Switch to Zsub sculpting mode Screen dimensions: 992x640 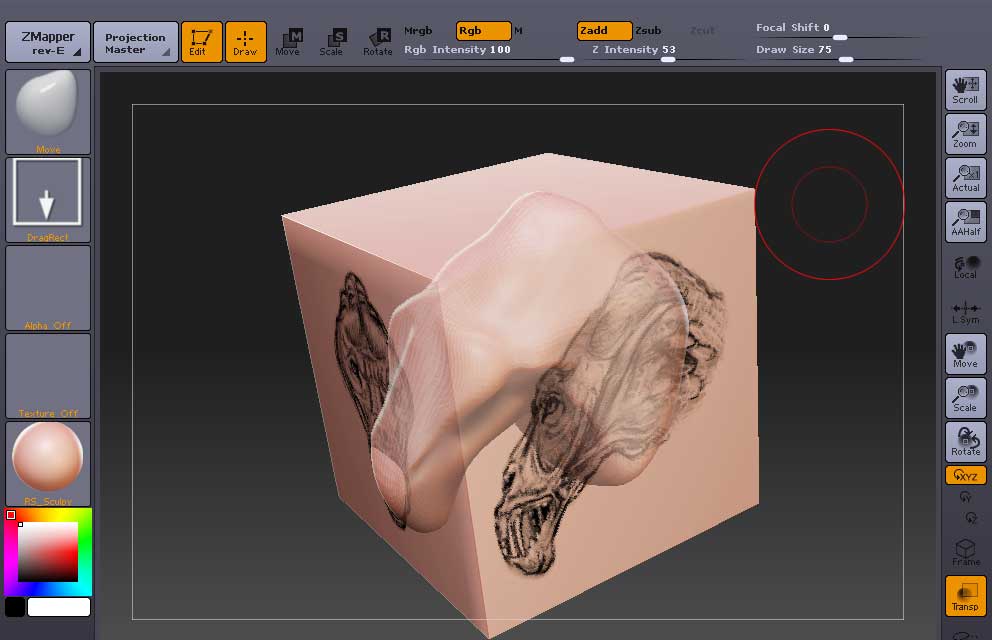(648, 31)
